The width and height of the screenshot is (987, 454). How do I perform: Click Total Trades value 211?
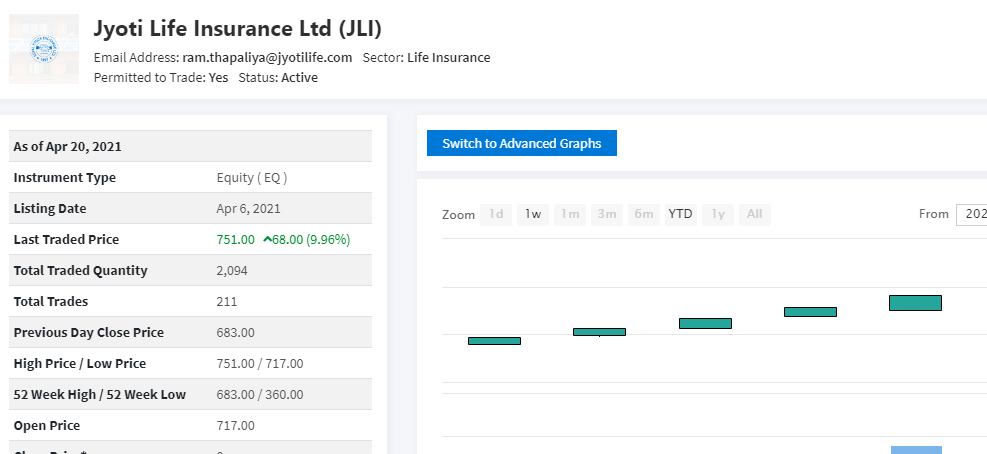point(227,301)
